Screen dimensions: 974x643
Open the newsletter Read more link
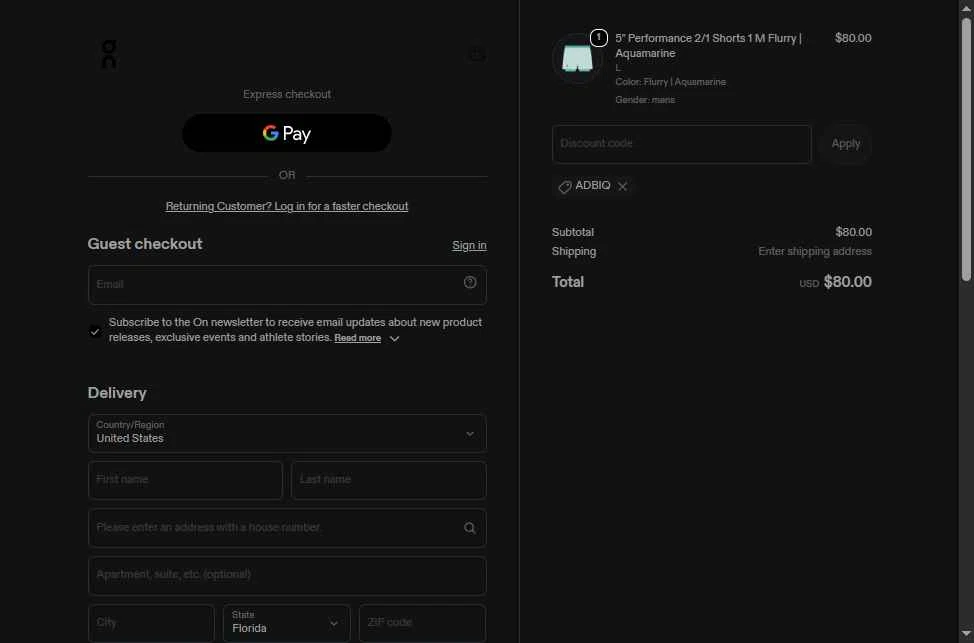click(357, 338)
